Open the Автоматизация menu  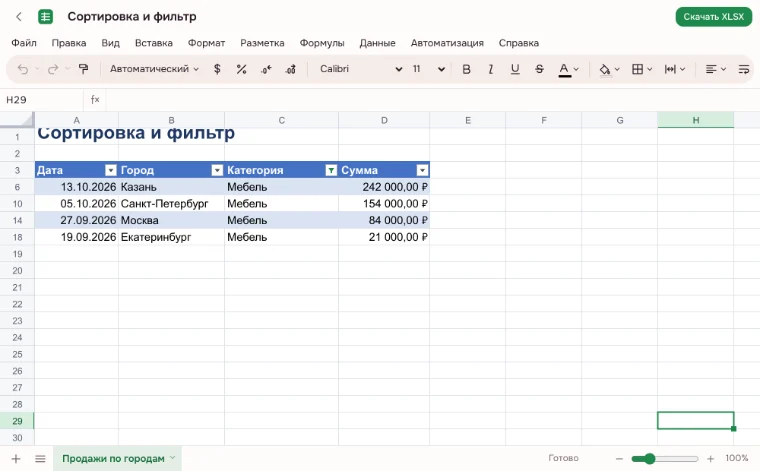tap(447, 43)
